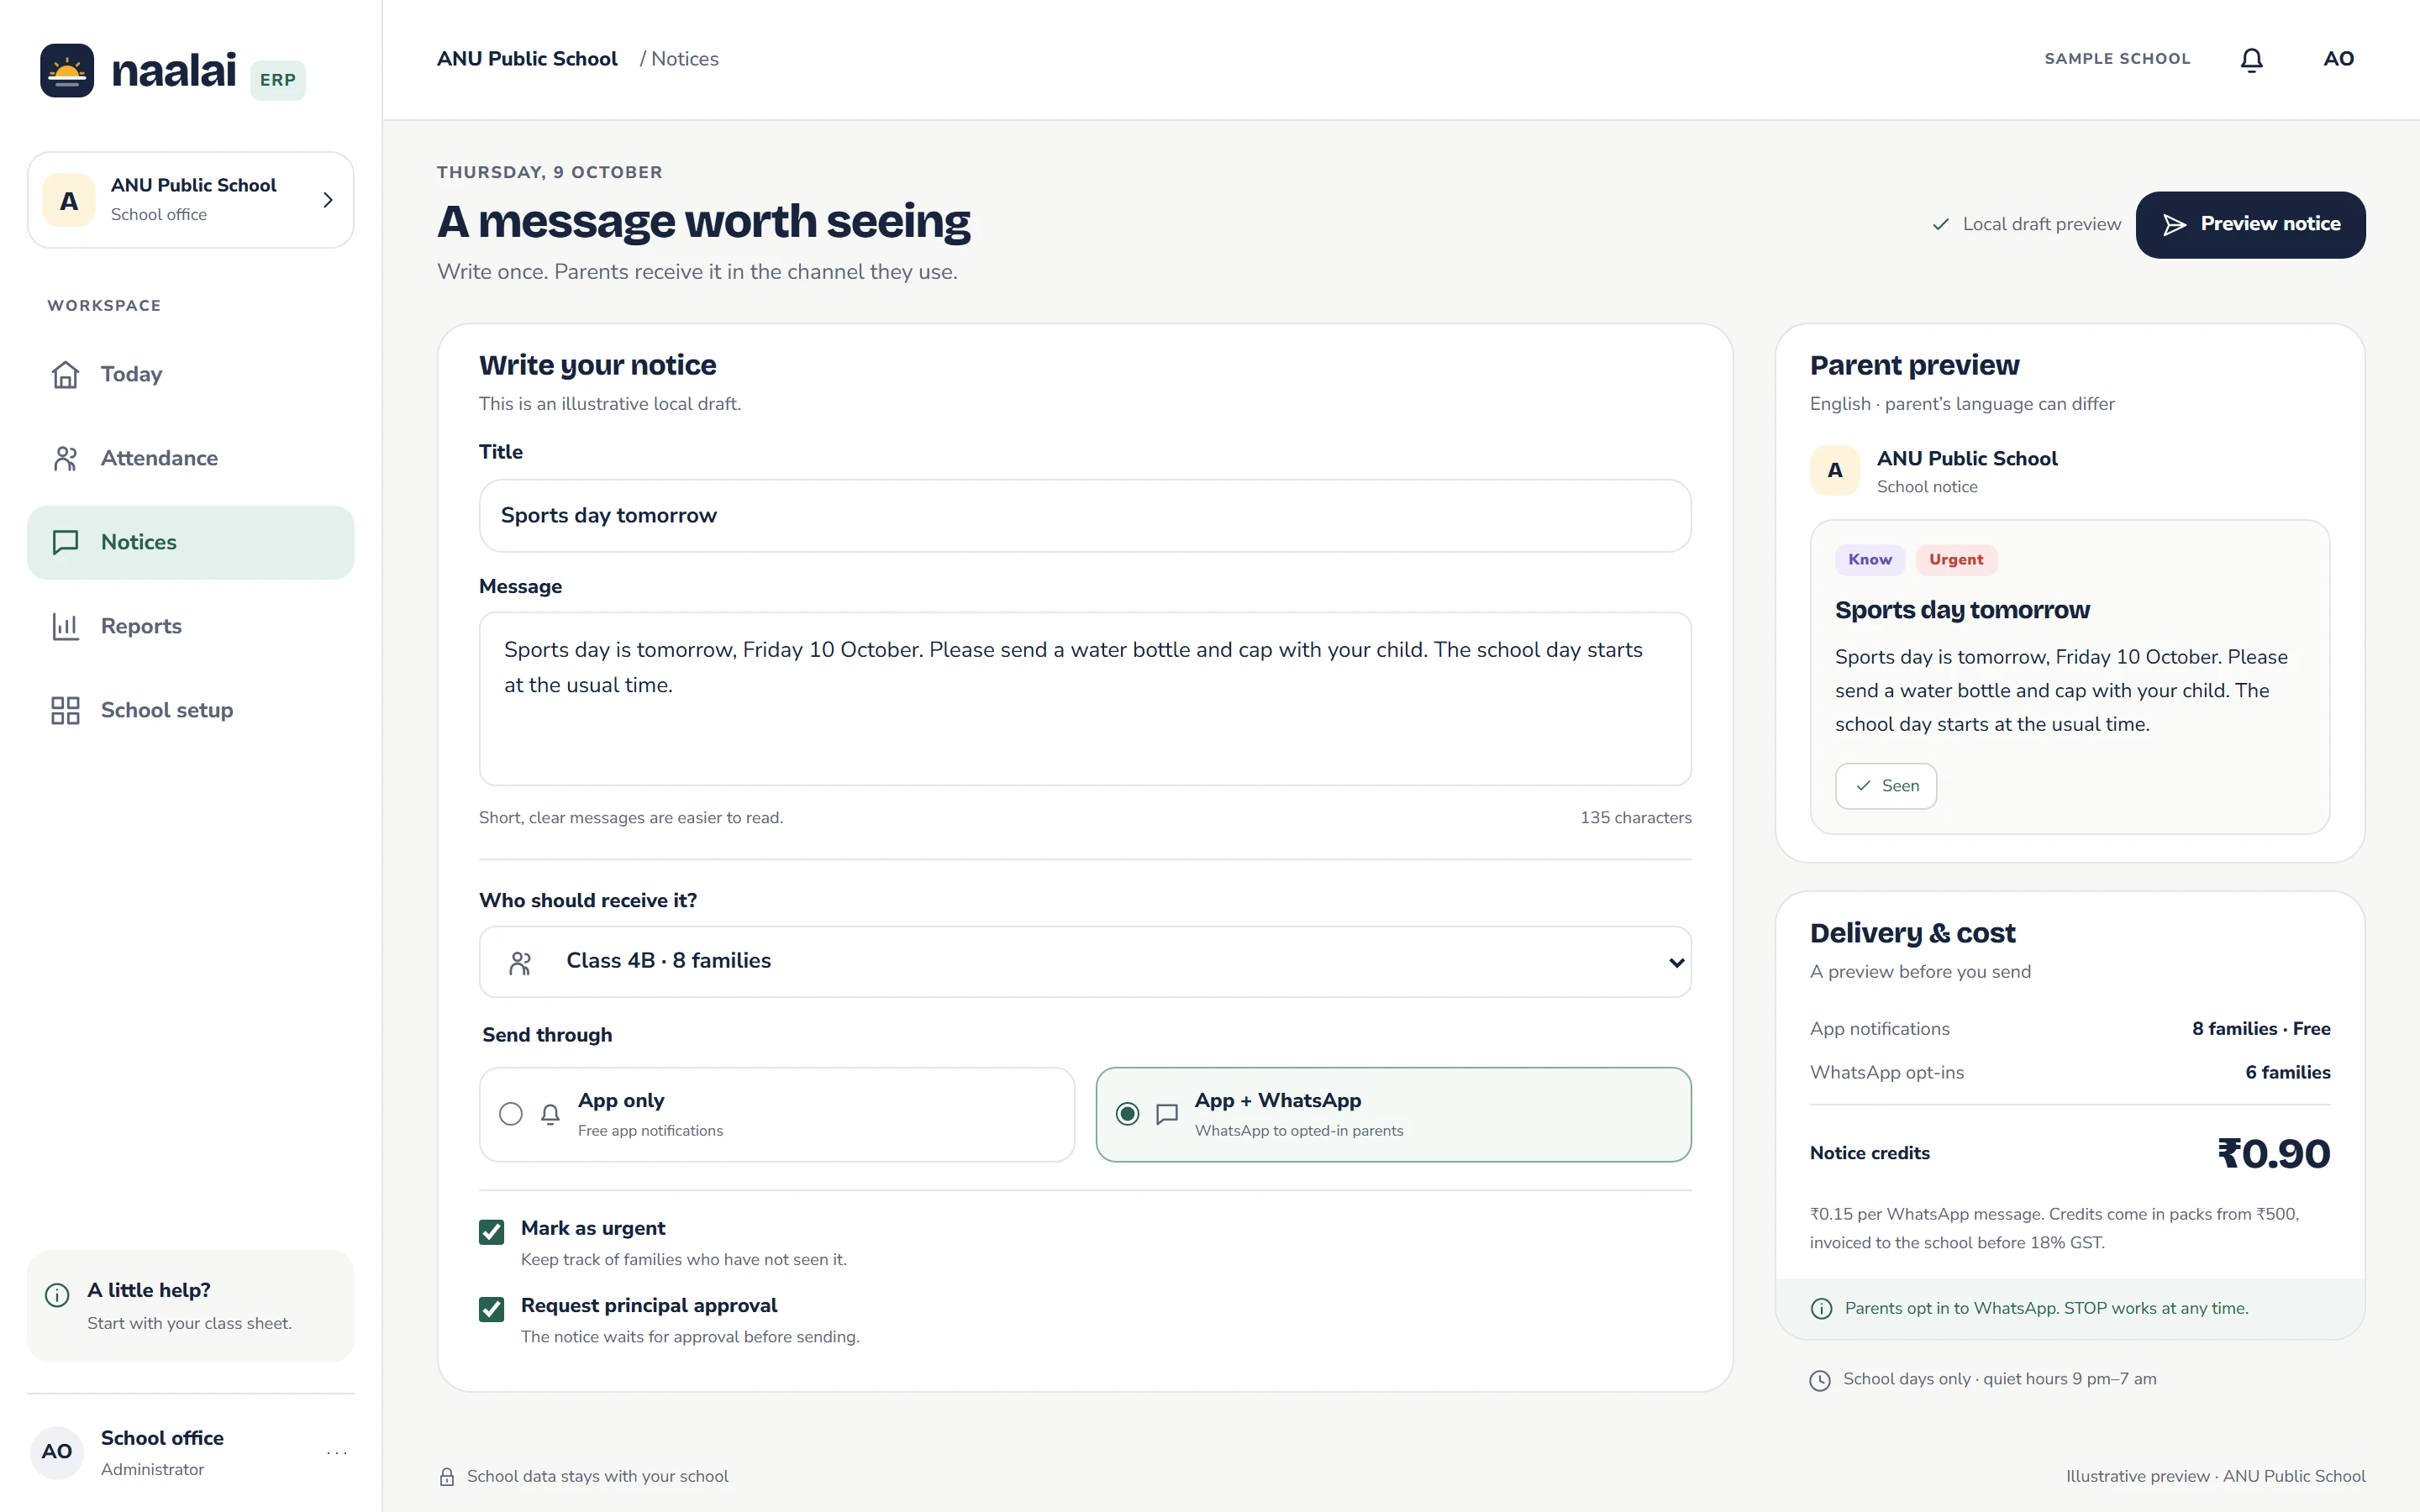Click the Today home icon in the sidebar
2420x1512 pixels.
pos(65,374)
